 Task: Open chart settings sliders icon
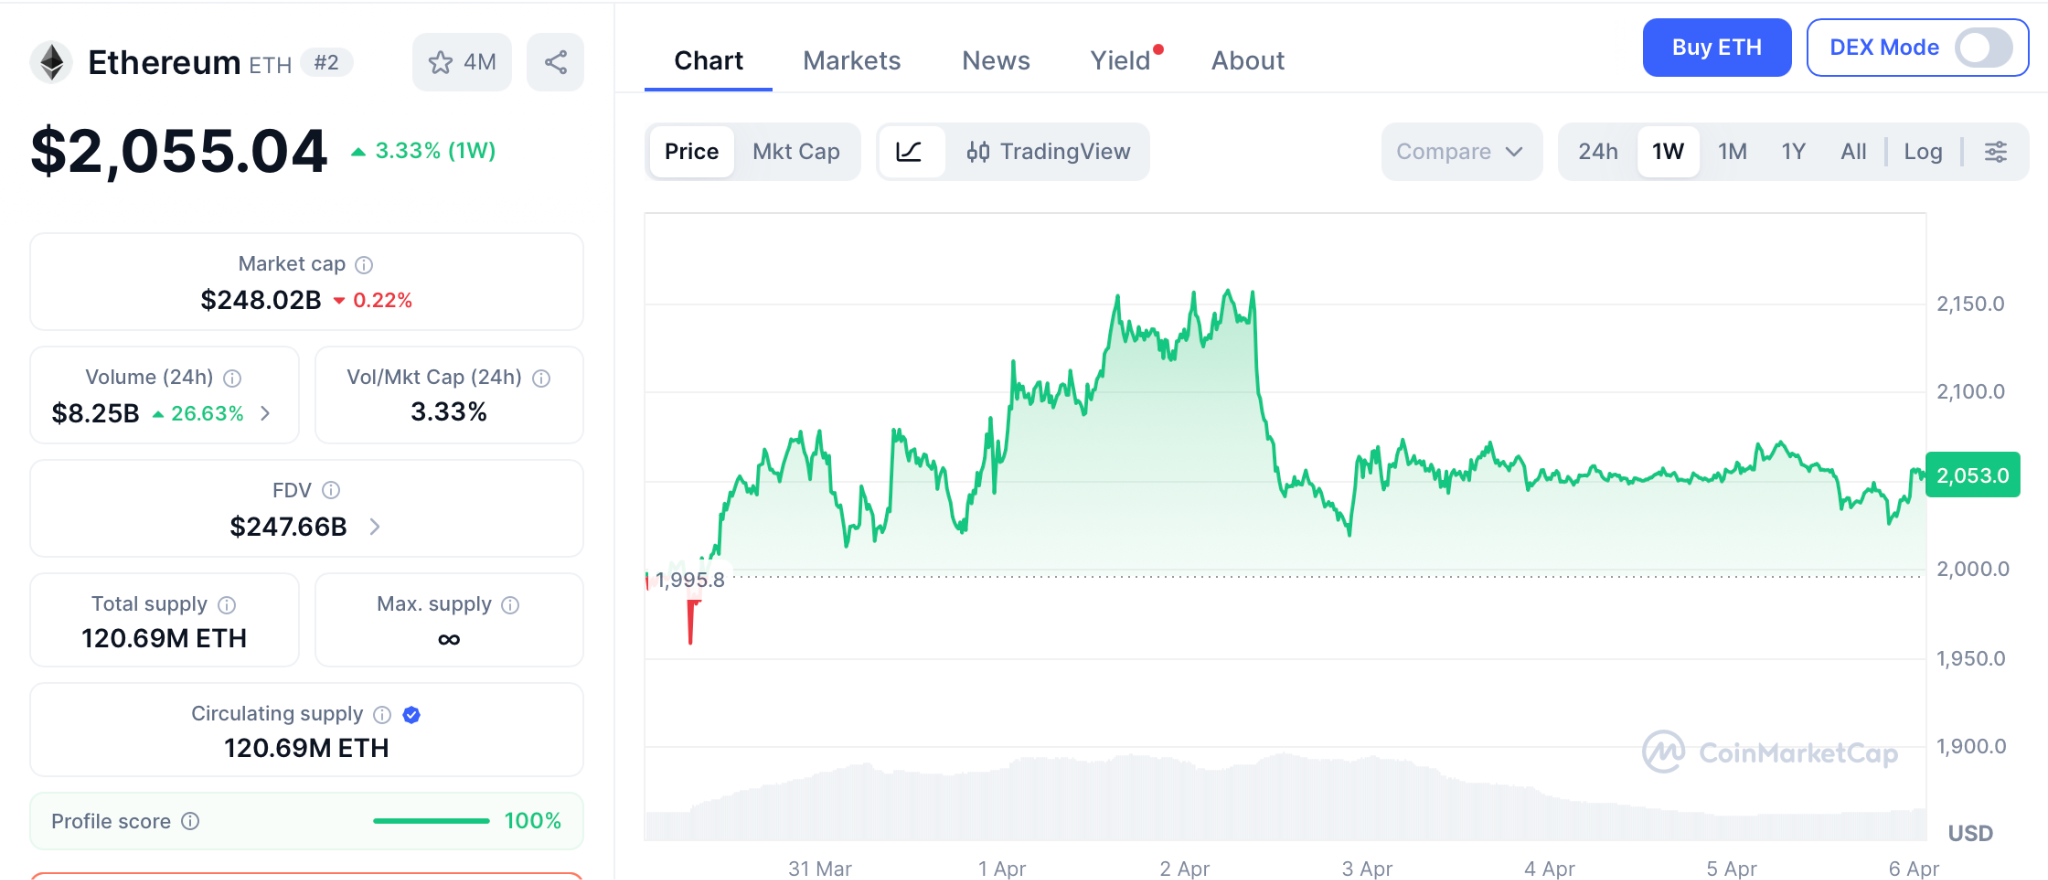click(1995, 152)
